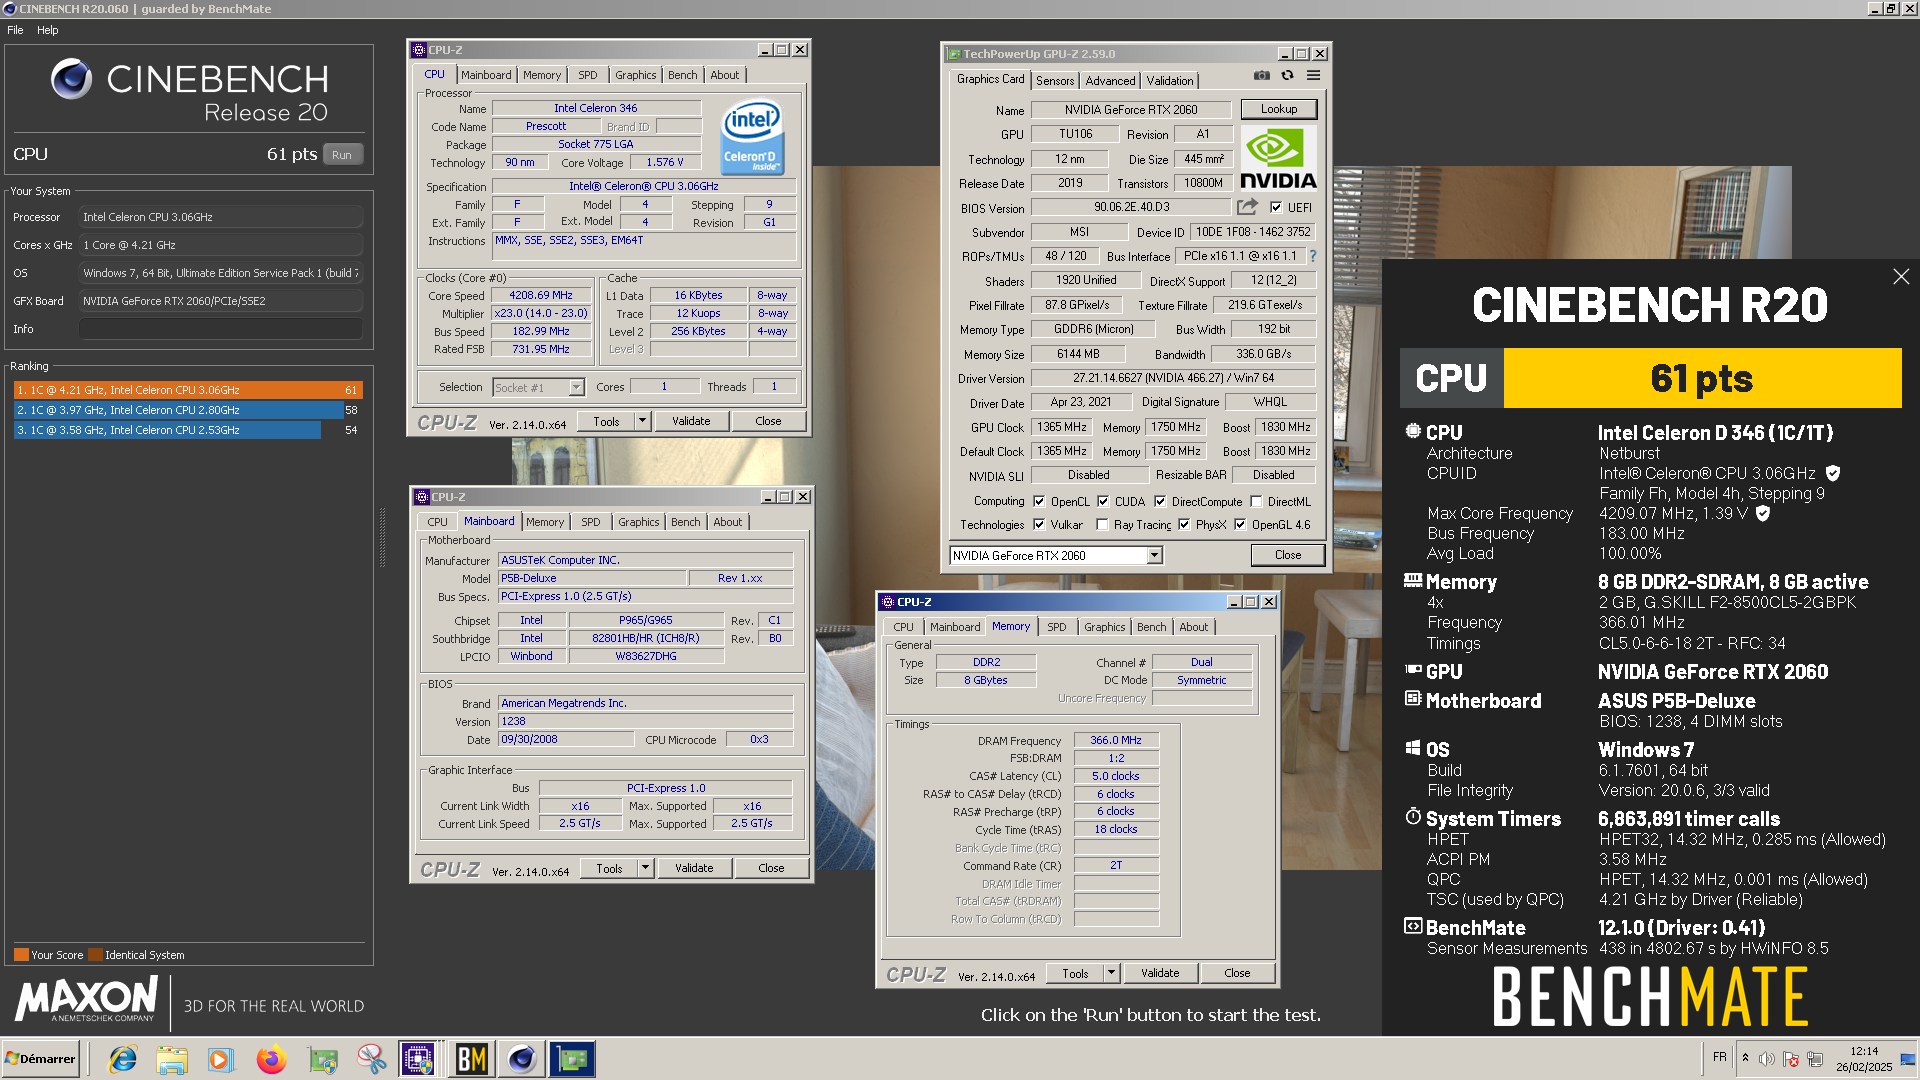
Task: Switch to Advanced tab in GPU-Z
Action: 1110,81
